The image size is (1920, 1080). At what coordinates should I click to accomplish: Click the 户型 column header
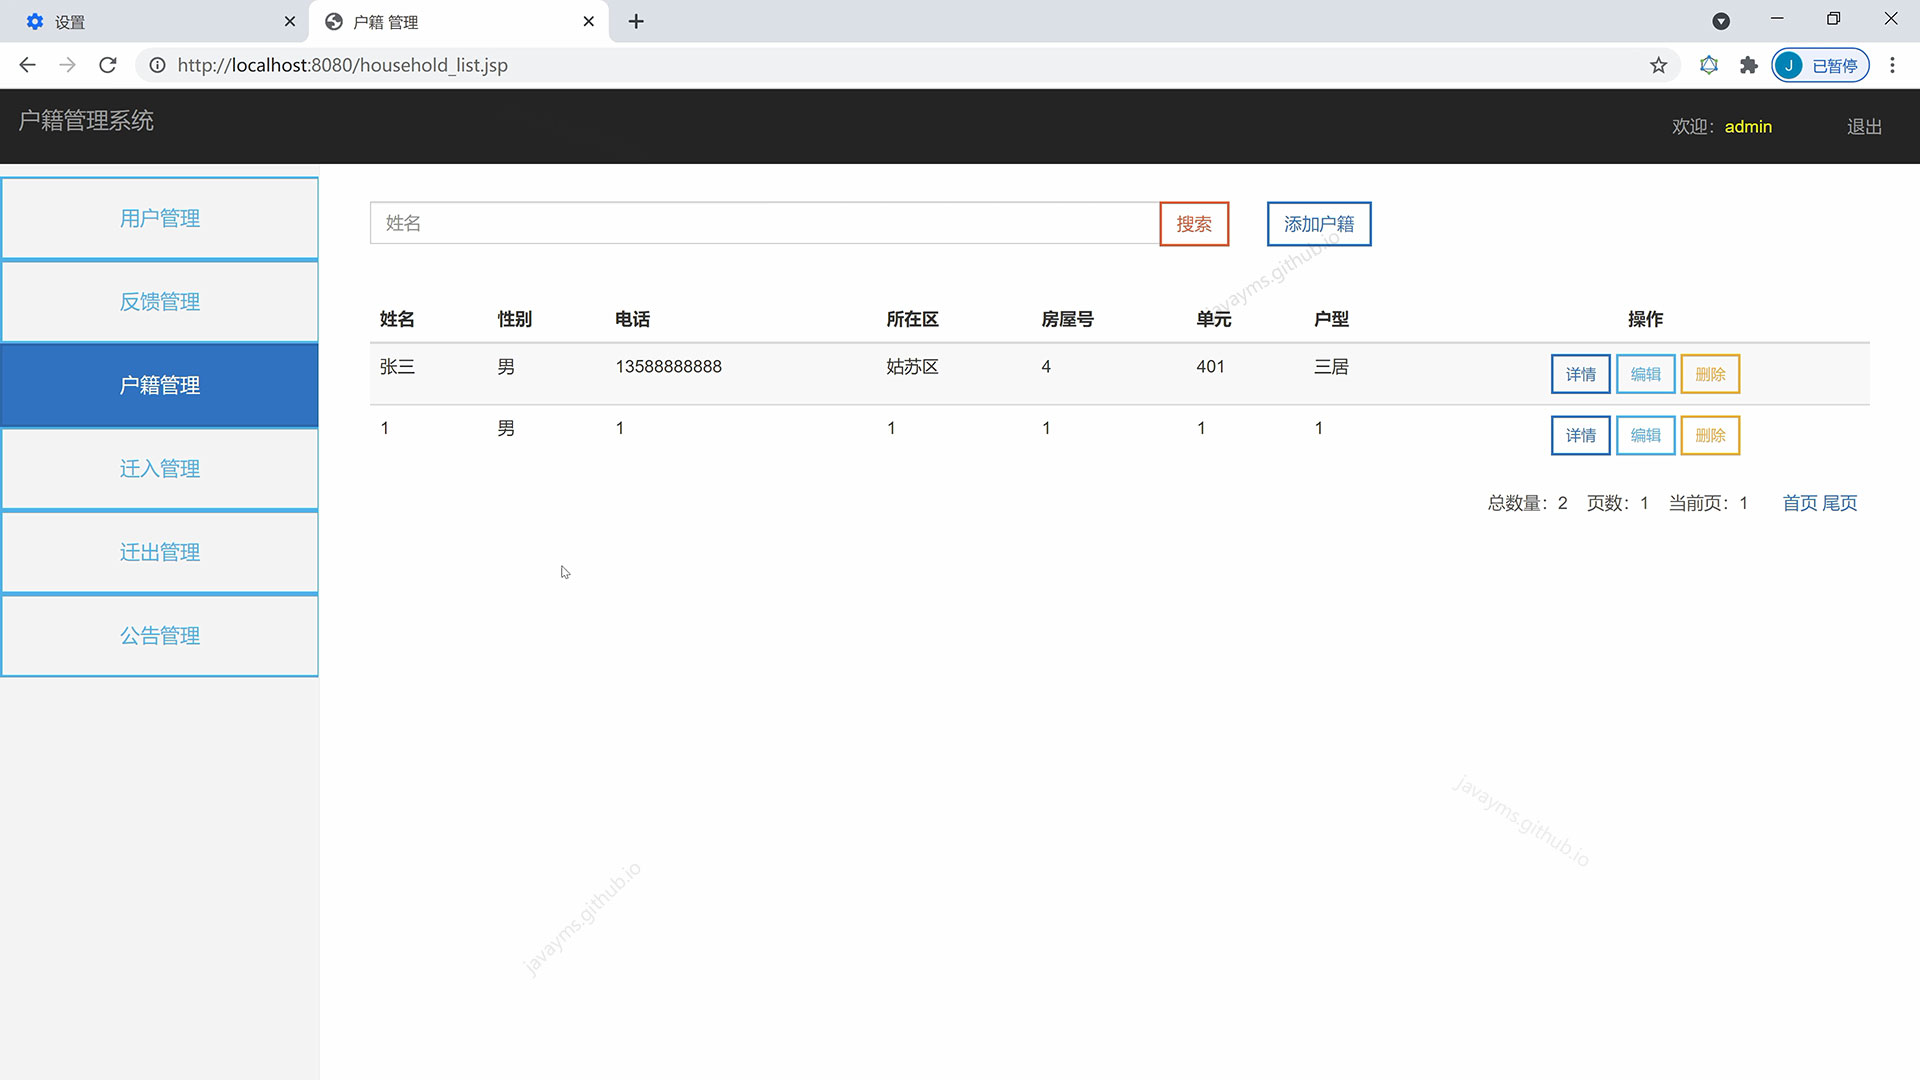pyautogui.click(x=1331, y=319)
